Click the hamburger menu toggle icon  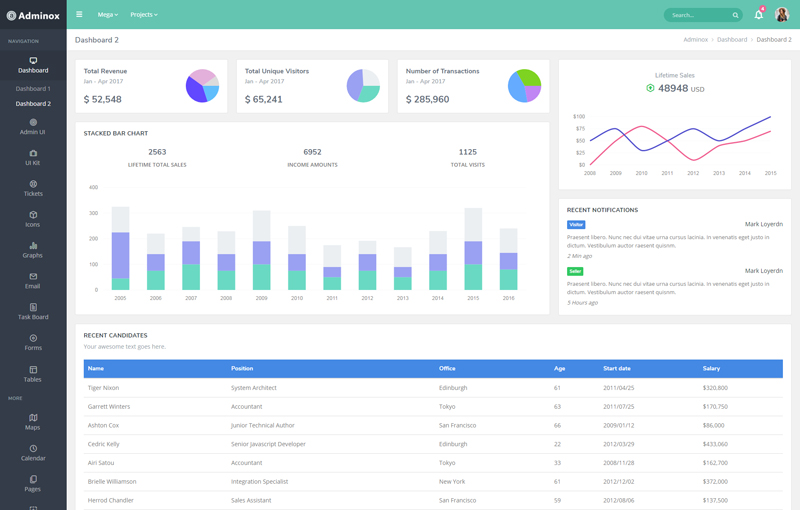(x=79, y=15)
